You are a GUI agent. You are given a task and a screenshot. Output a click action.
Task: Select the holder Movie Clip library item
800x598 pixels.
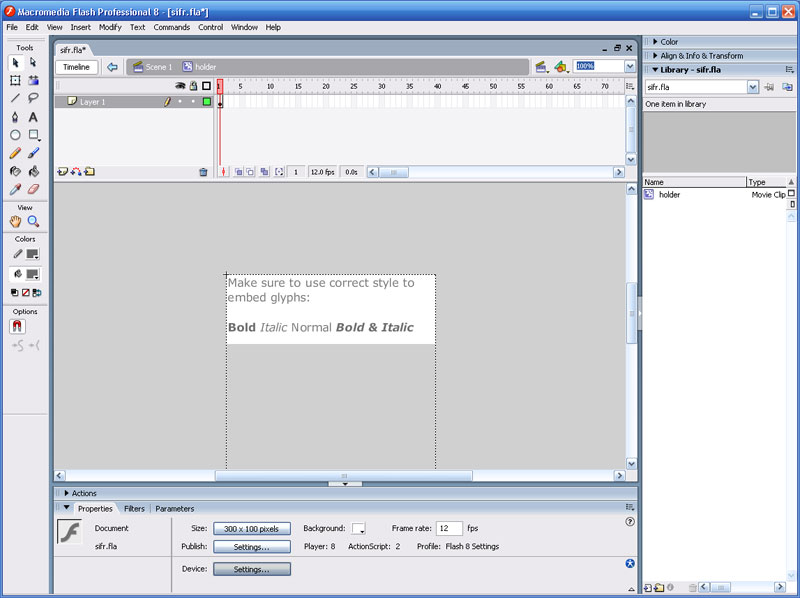tap(714, 194)
